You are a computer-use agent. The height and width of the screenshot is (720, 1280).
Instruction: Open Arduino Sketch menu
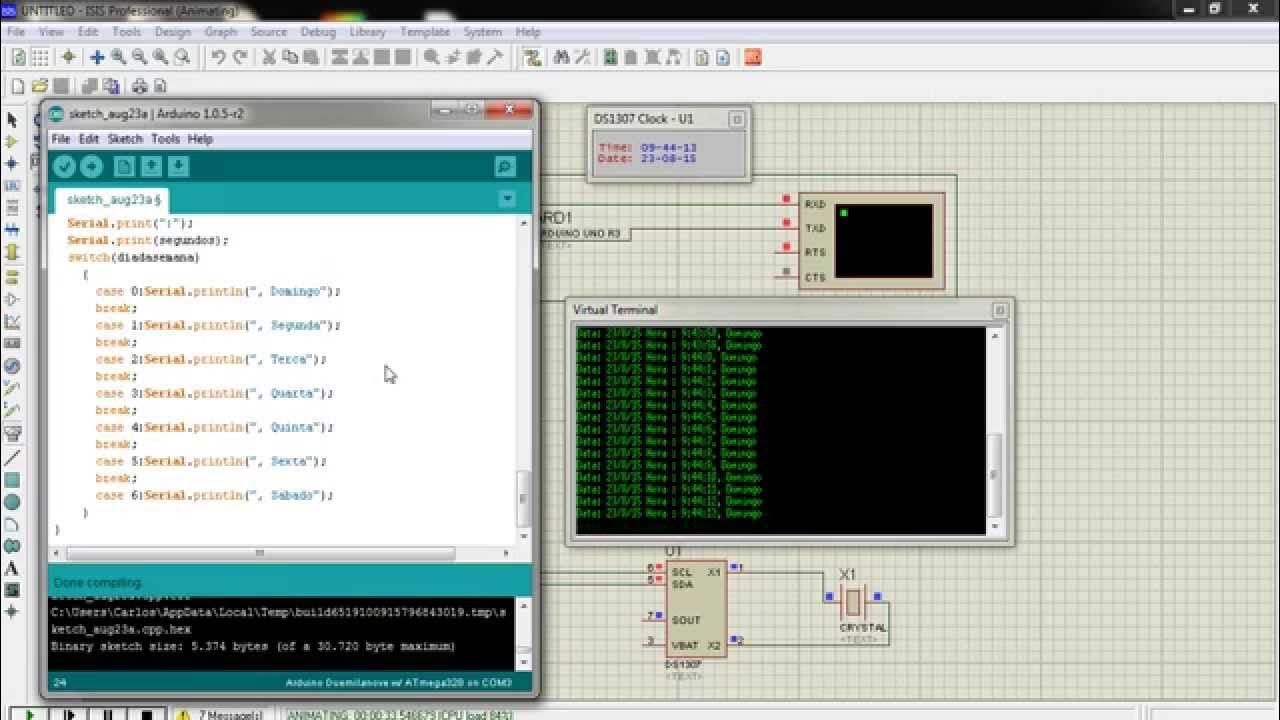125,139
